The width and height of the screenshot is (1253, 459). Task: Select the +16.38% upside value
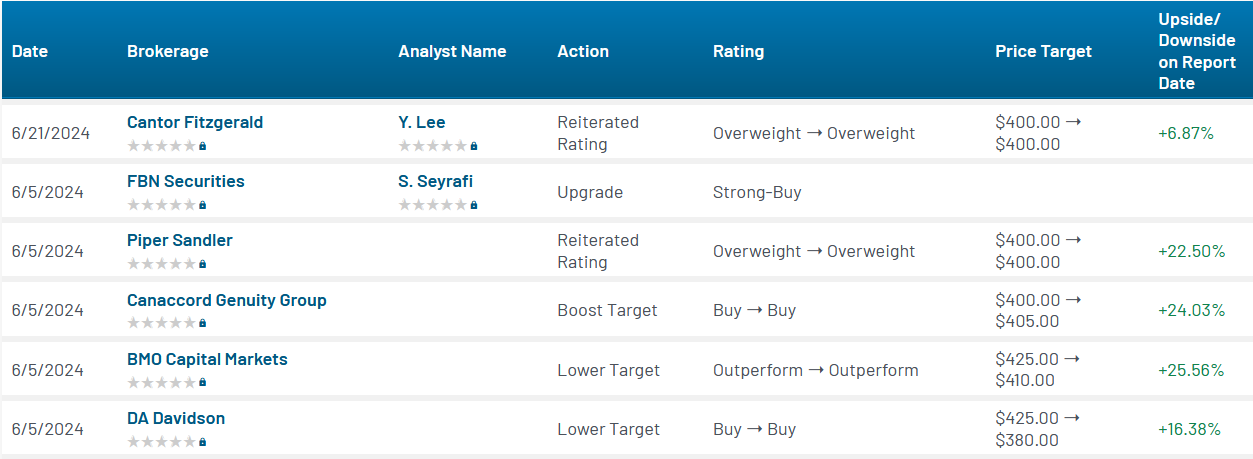coord(1190,429)
